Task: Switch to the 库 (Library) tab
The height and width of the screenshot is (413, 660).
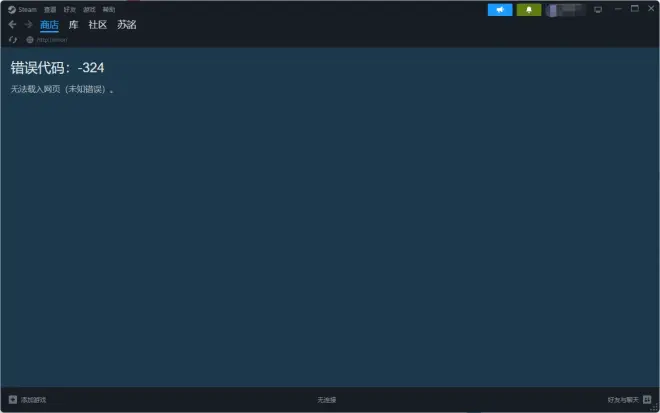Action: pos(73,25)
